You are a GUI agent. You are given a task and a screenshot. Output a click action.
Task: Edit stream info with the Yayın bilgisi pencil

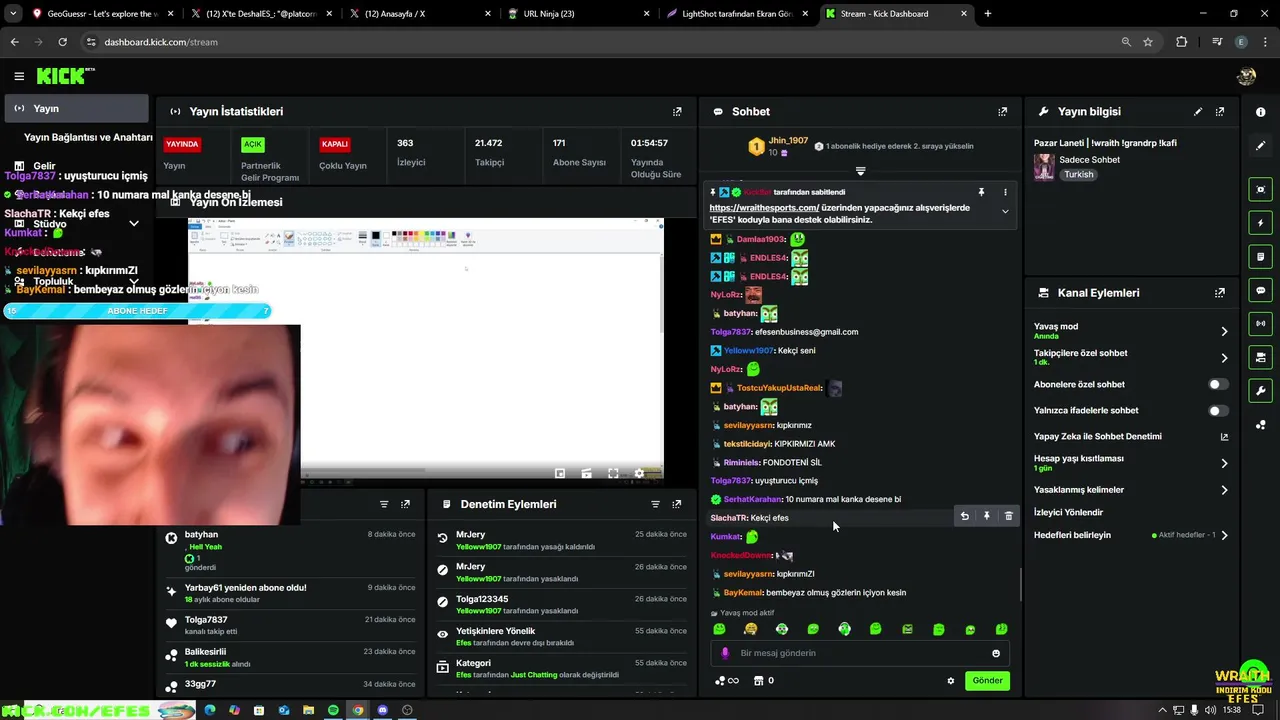[x=1198, y=112]
